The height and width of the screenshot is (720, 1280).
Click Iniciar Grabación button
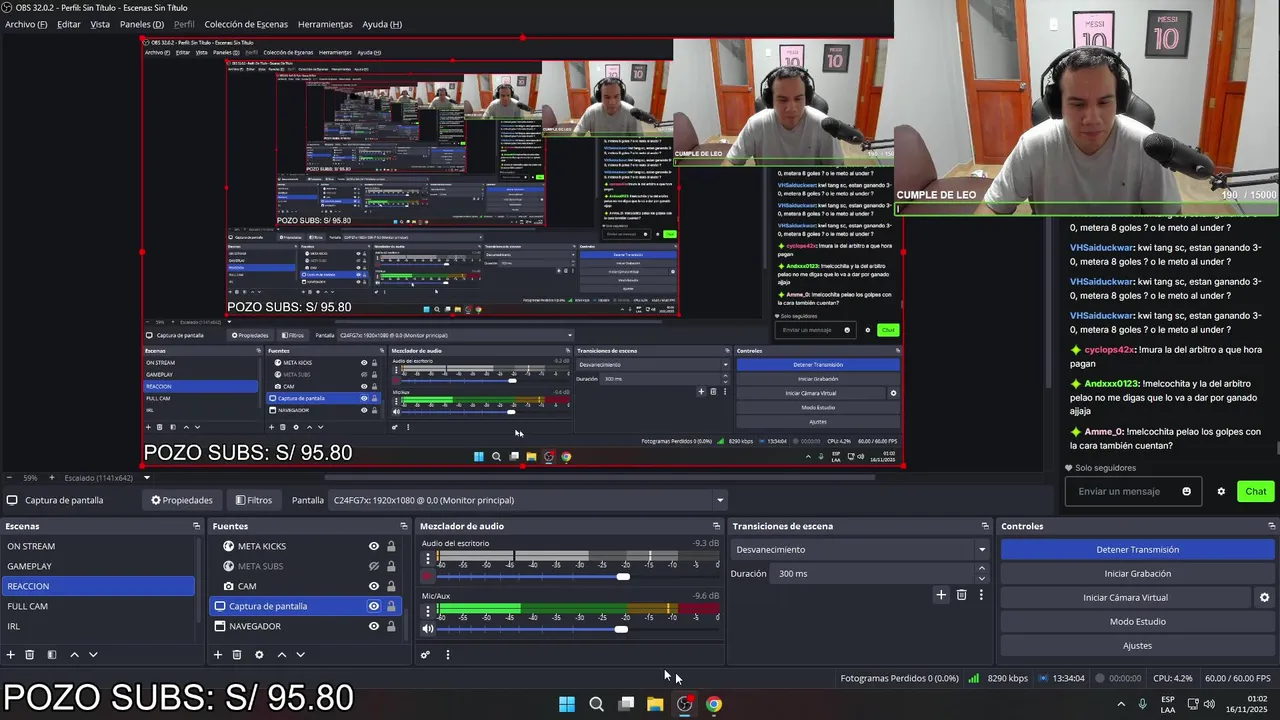pos(1138,573)
